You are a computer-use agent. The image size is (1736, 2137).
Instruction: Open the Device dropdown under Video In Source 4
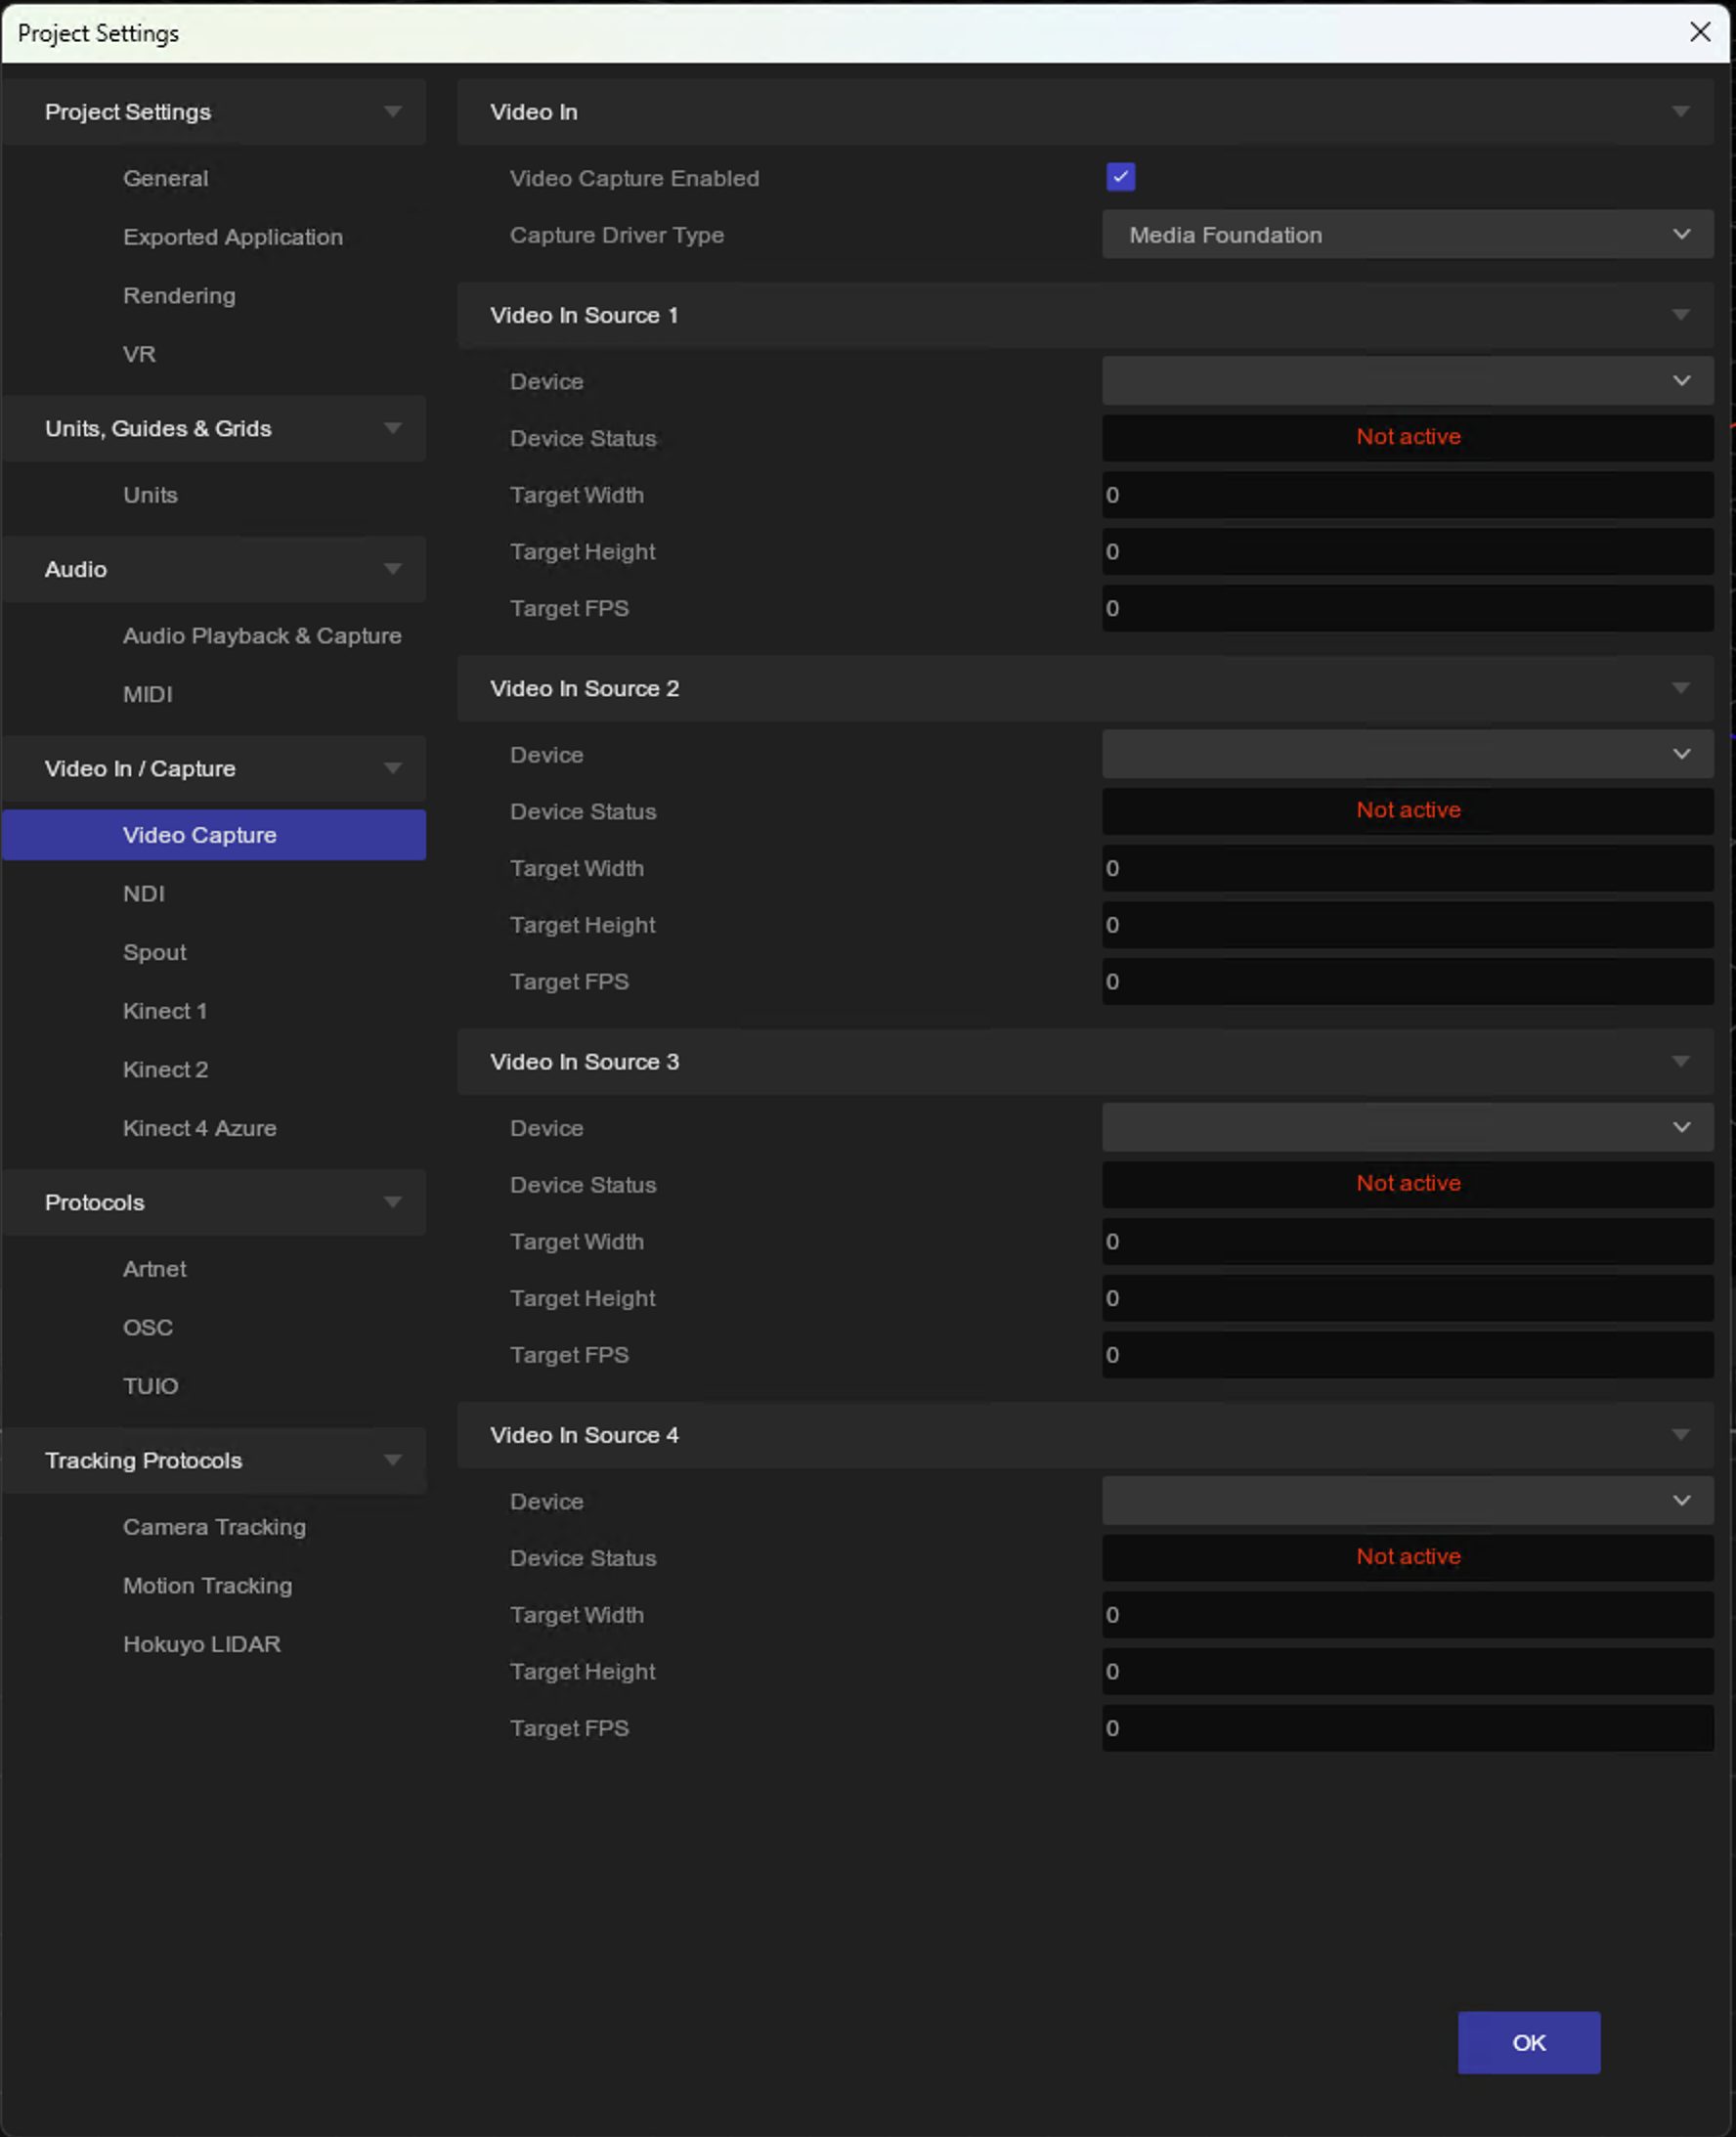(1405, 1501)
